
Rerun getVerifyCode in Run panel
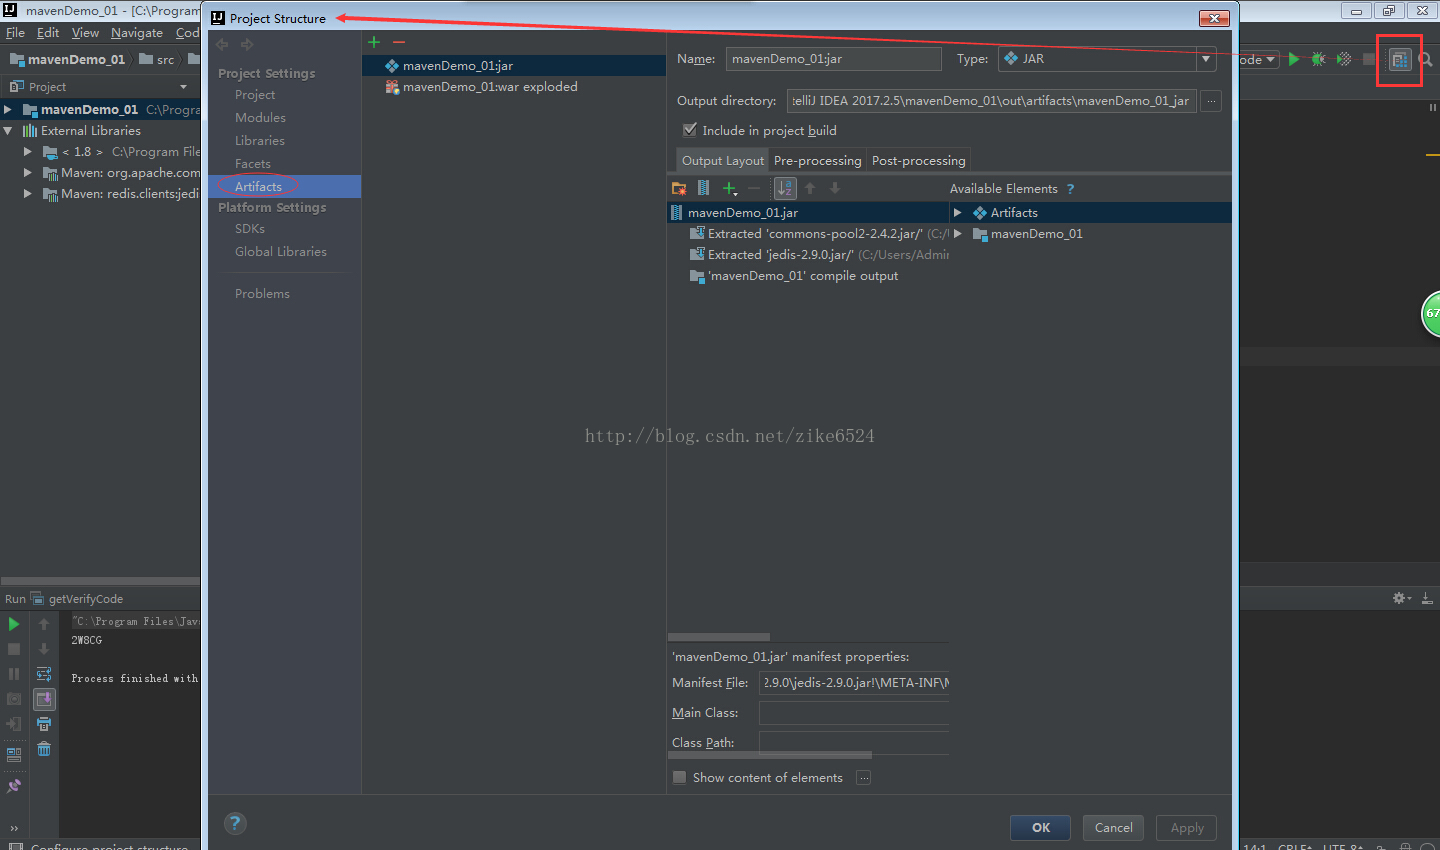(x=14, y=624)
